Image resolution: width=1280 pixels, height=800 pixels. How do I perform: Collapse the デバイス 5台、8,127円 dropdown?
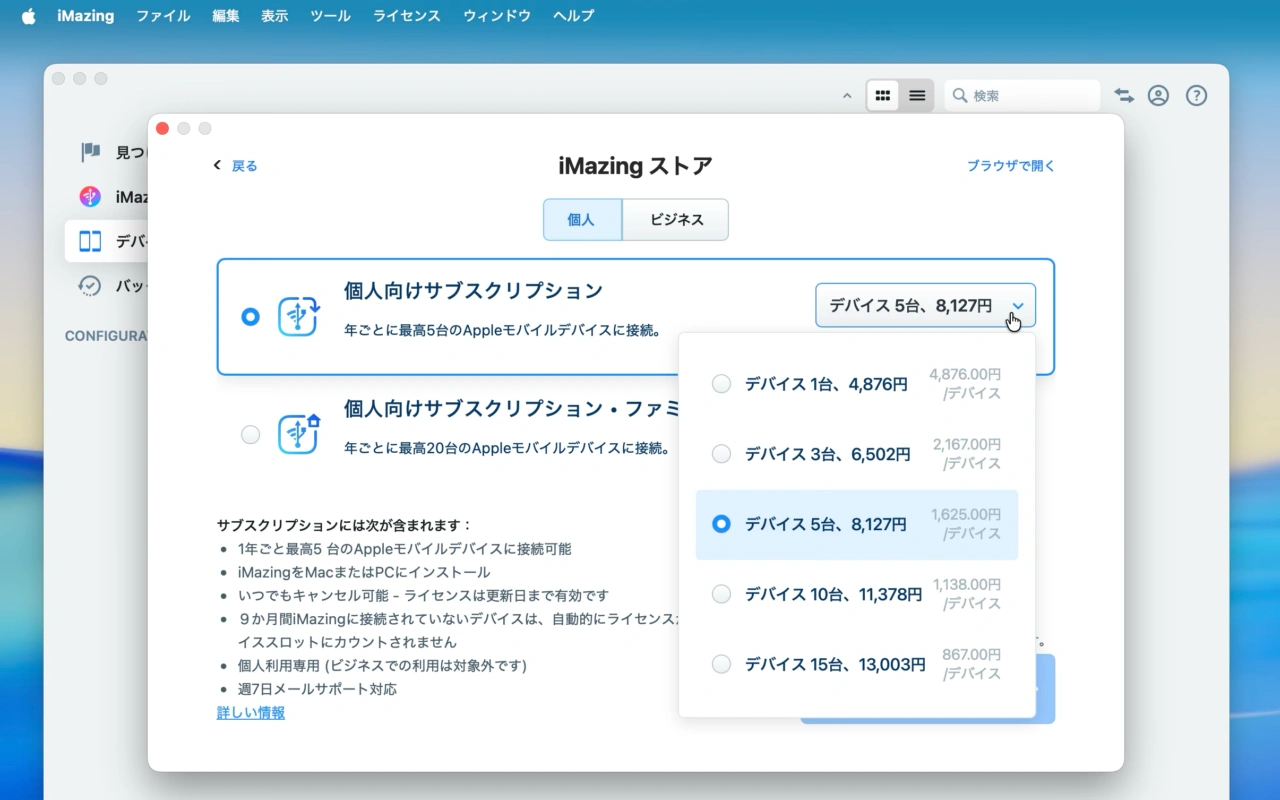[x=925, y=306]
